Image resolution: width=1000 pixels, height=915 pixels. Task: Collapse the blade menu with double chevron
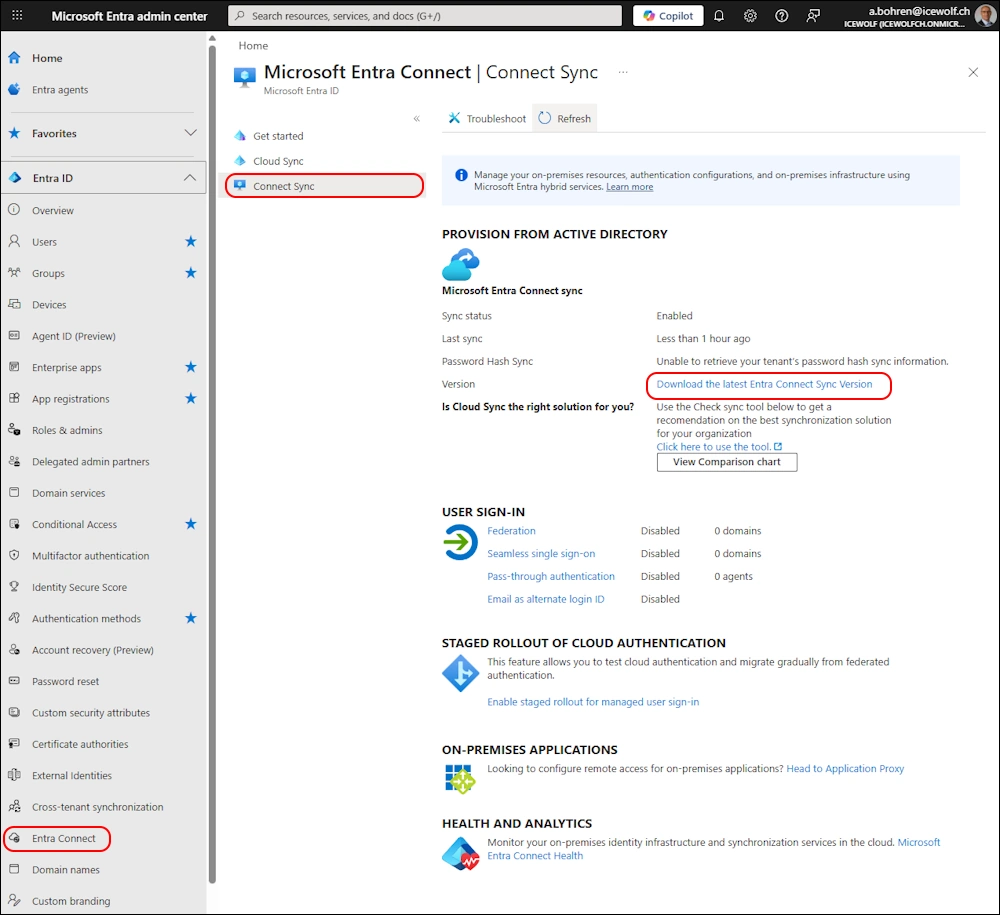point(417,118)
